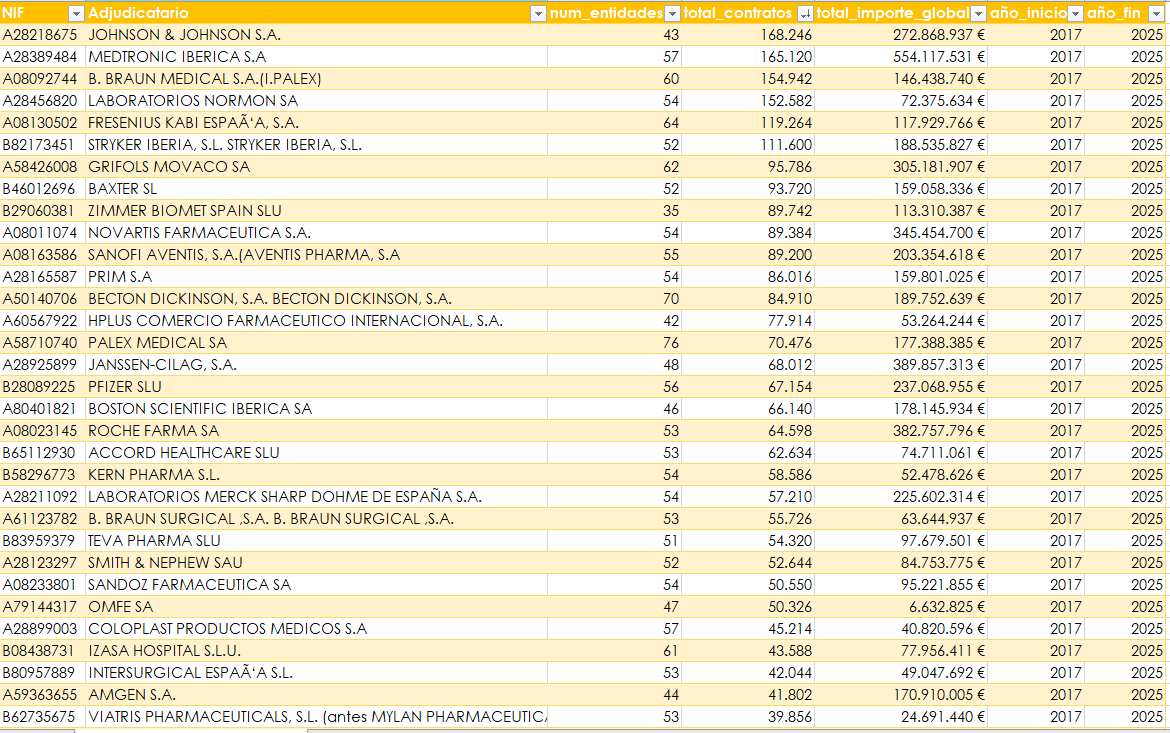This screenshot has height=733, width=1170.
Task: Click NIF cell A61123782
Action: [x=43, y=519]
